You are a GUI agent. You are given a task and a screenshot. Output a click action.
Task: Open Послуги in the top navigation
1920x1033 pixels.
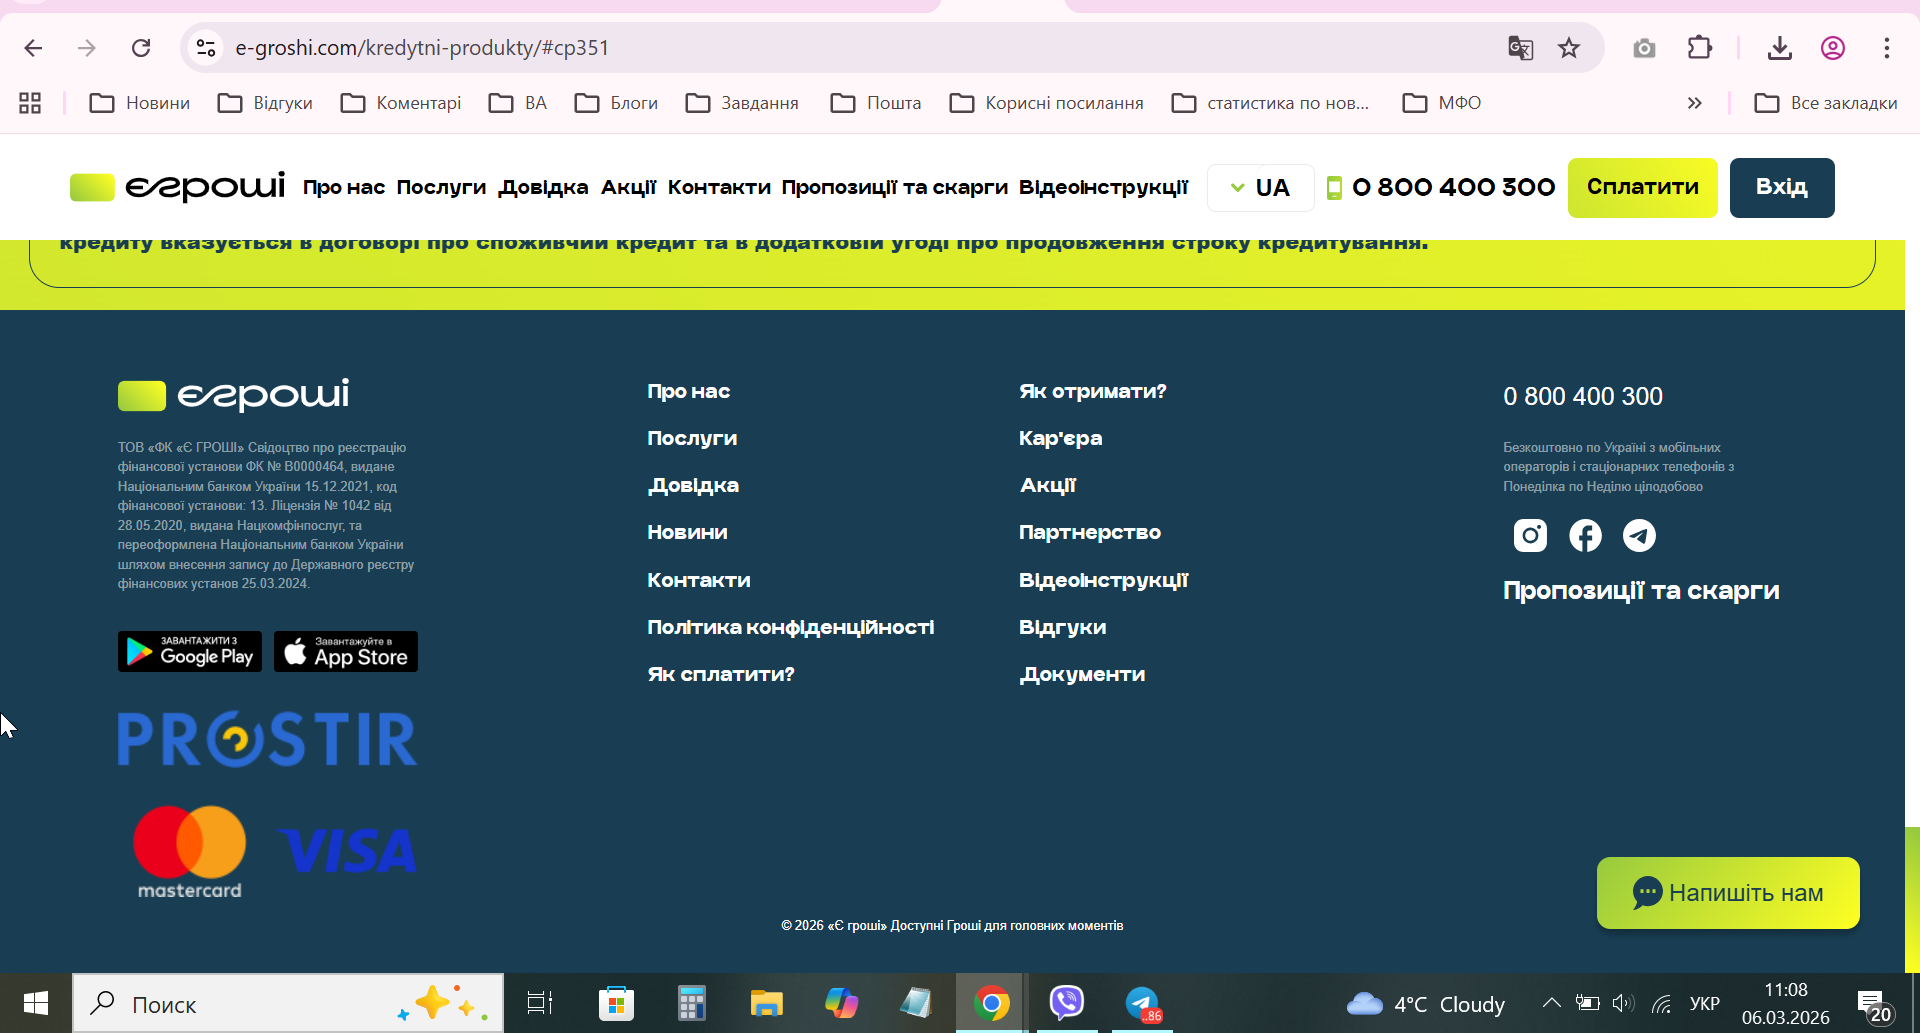[x=441, y=187]
